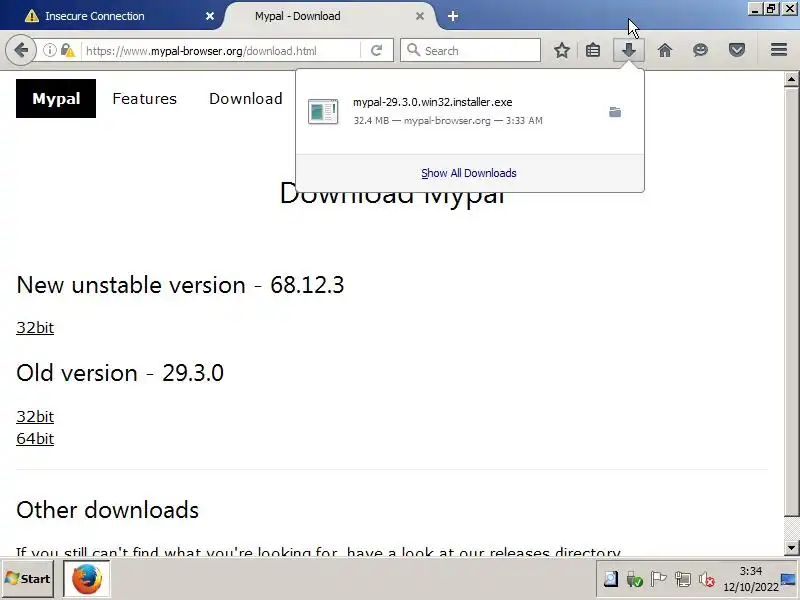Click Show All Downloads
This screenshot has width=800, height=600.
[469, 173]
